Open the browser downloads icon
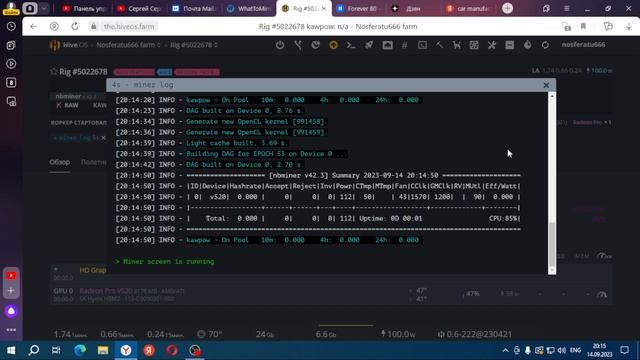This screenshot has width=640, height=360. [x=629, y=27]
